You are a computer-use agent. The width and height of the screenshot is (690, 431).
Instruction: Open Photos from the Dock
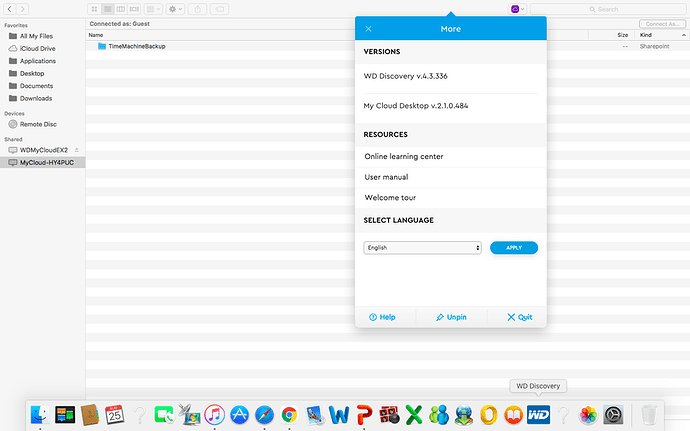click(588, 415)
